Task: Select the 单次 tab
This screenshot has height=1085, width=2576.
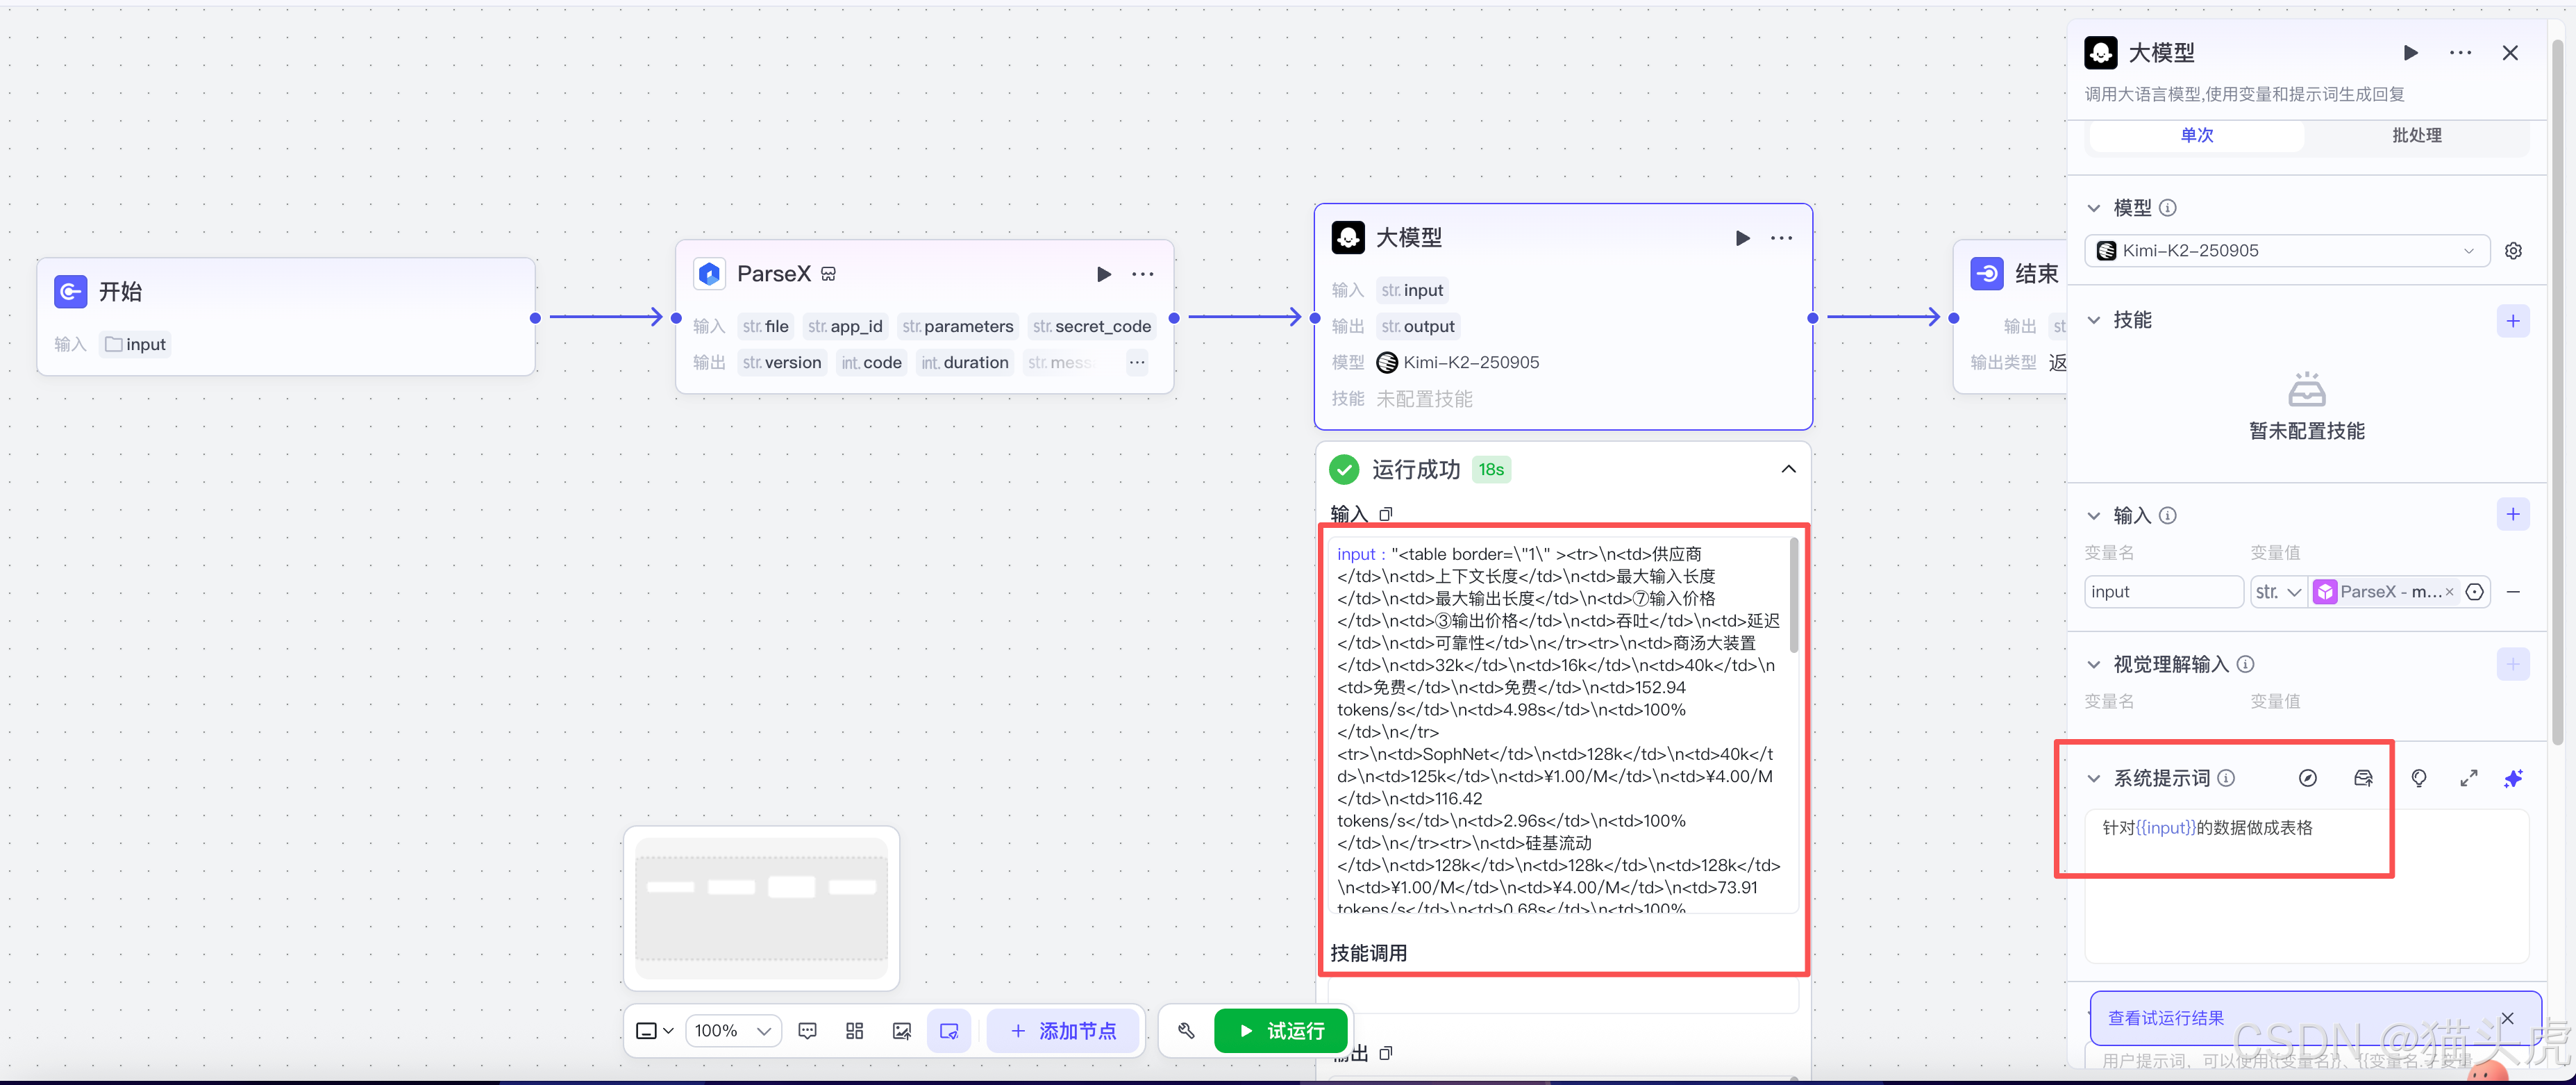Action: (x=2196, y=135)
